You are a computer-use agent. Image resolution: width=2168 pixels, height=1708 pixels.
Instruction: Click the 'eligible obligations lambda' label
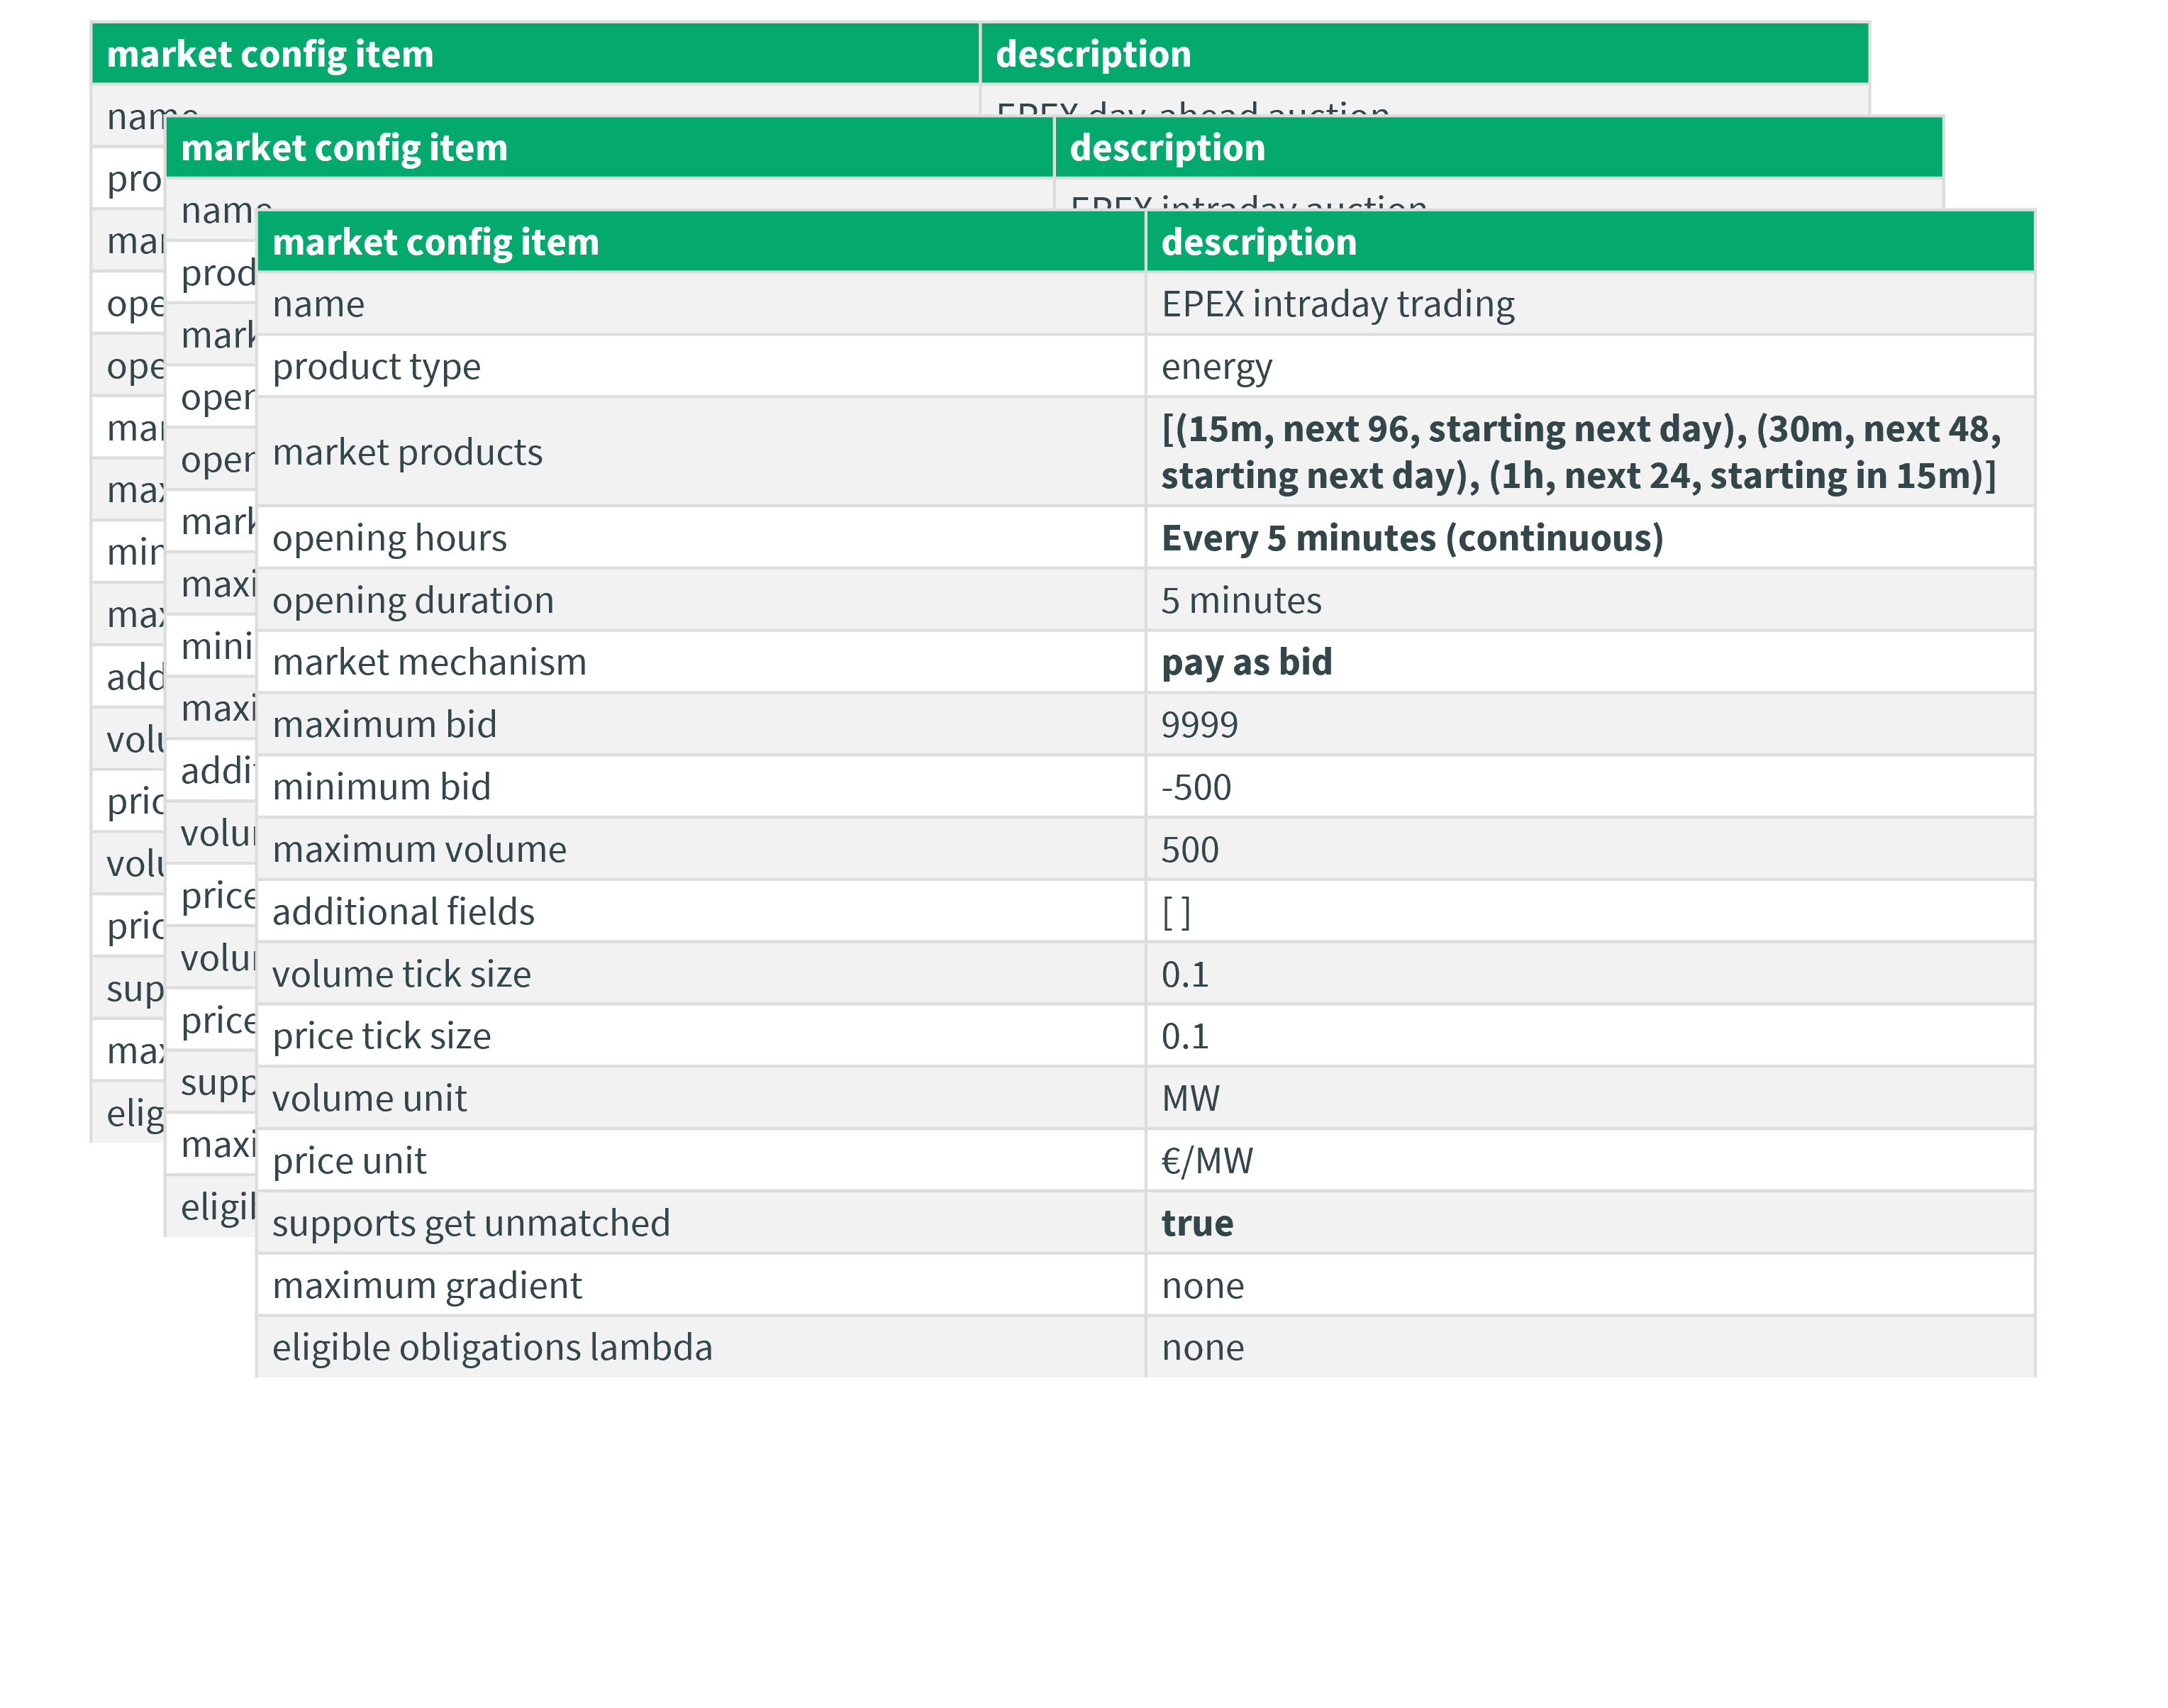[492, 1347]
